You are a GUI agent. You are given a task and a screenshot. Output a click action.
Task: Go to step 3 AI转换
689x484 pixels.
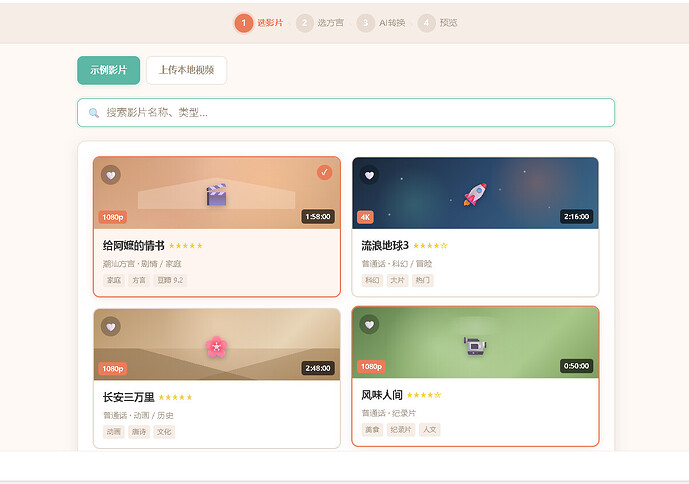click(381, 23)
